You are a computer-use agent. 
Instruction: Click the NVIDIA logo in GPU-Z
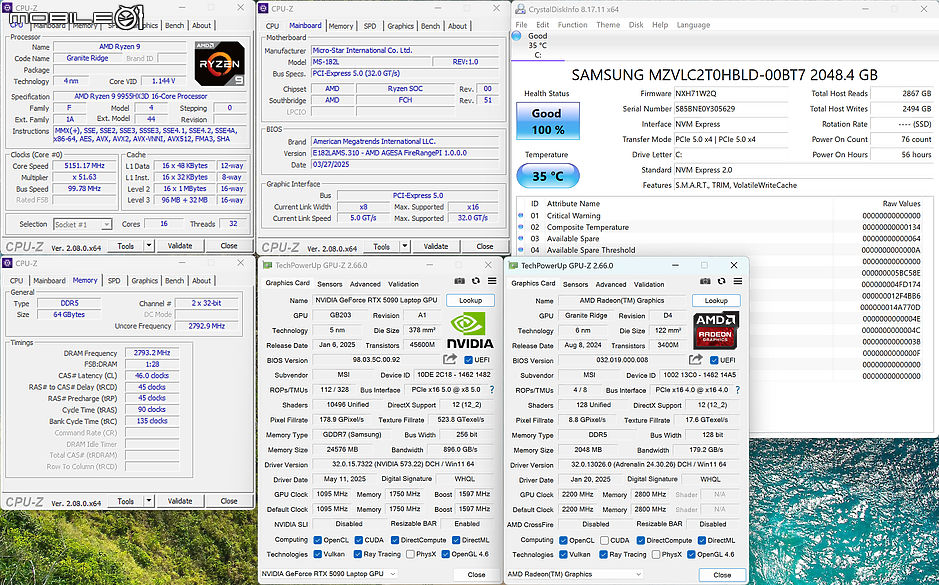coord(470,330)
